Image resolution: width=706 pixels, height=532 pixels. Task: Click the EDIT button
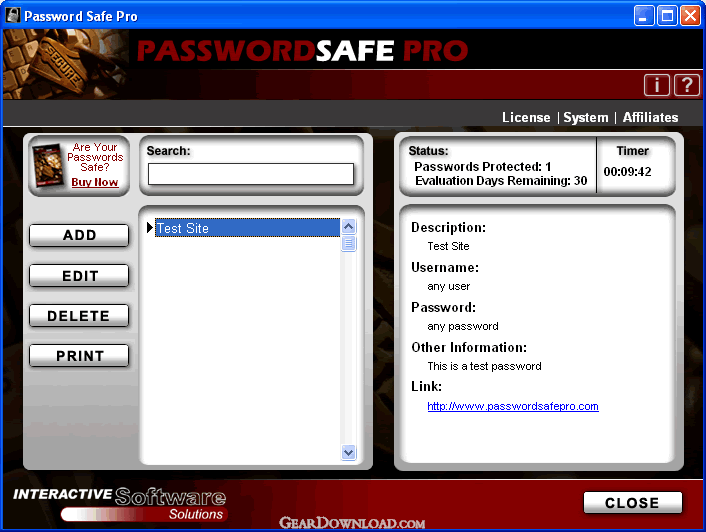point(79,275)
